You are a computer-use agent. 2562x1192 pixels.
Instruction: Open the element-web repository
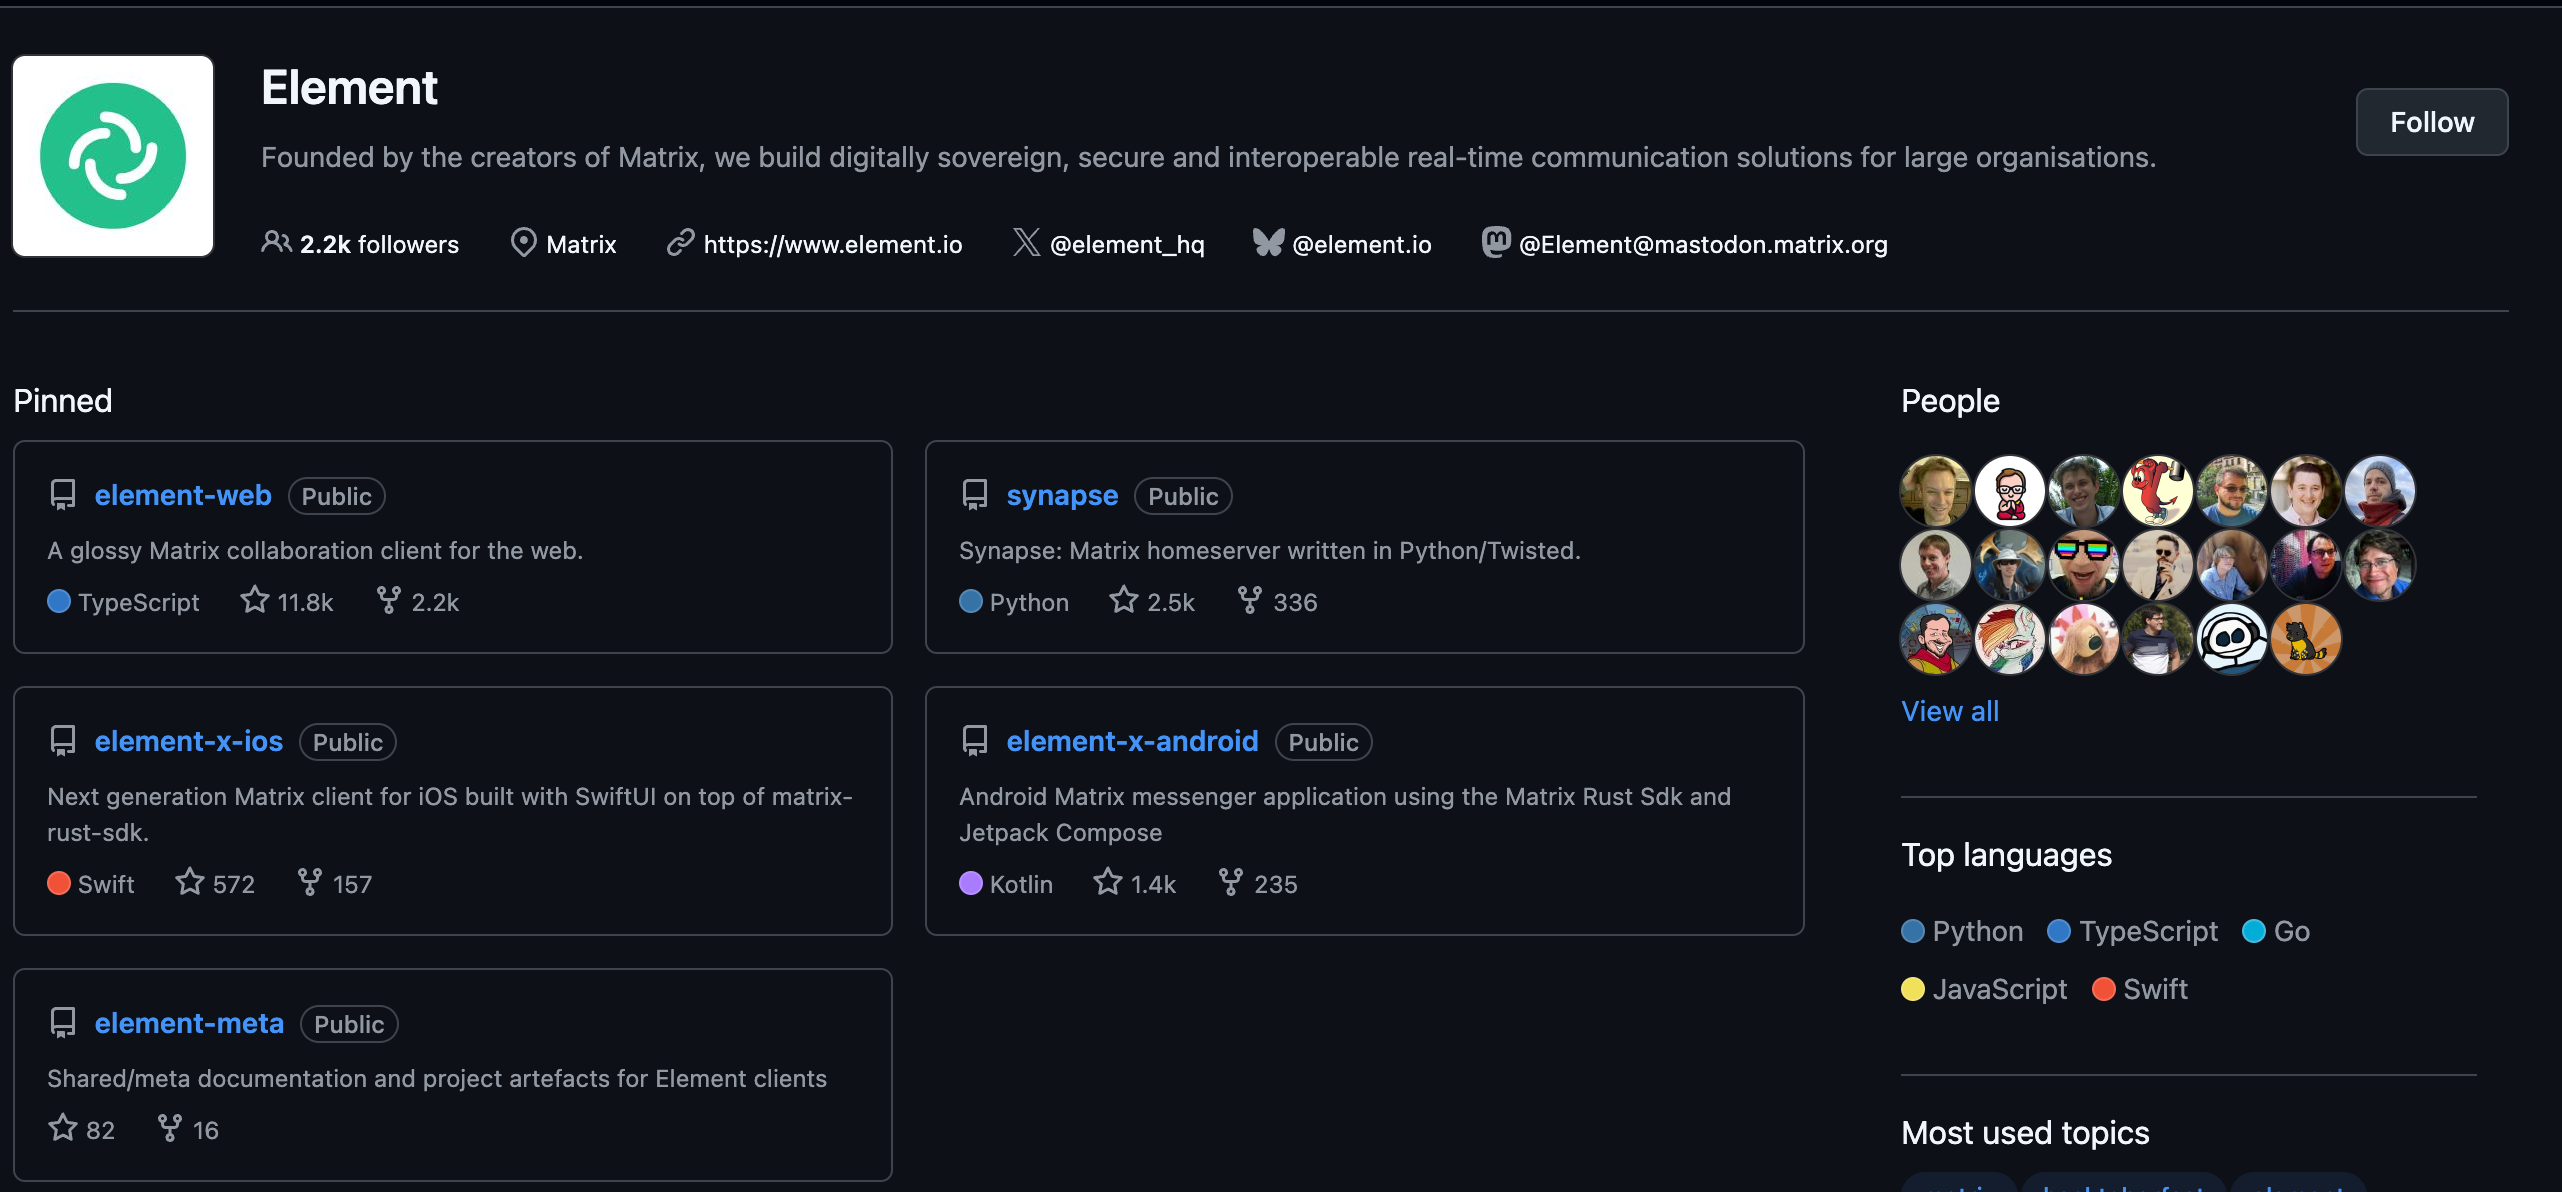coord(183,495)
